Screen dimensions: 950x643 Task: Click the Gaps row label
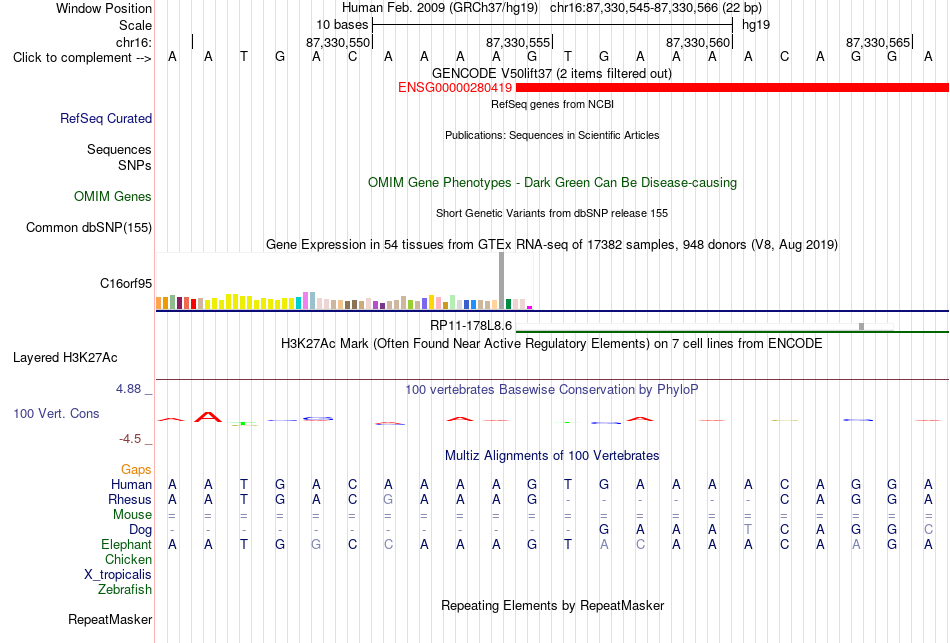coord(136,469)
